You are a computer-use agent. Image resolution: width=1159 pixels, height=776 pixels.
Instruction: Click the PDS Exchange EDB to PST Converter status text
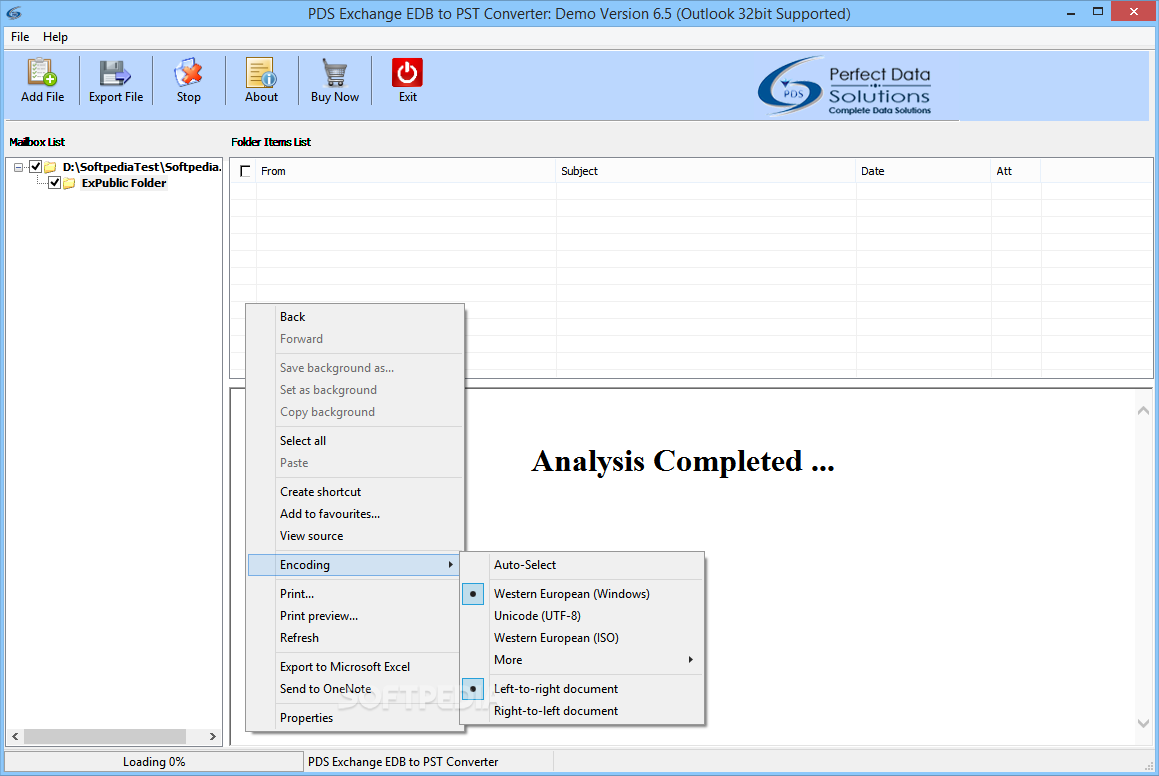click(x=403, y=762)
